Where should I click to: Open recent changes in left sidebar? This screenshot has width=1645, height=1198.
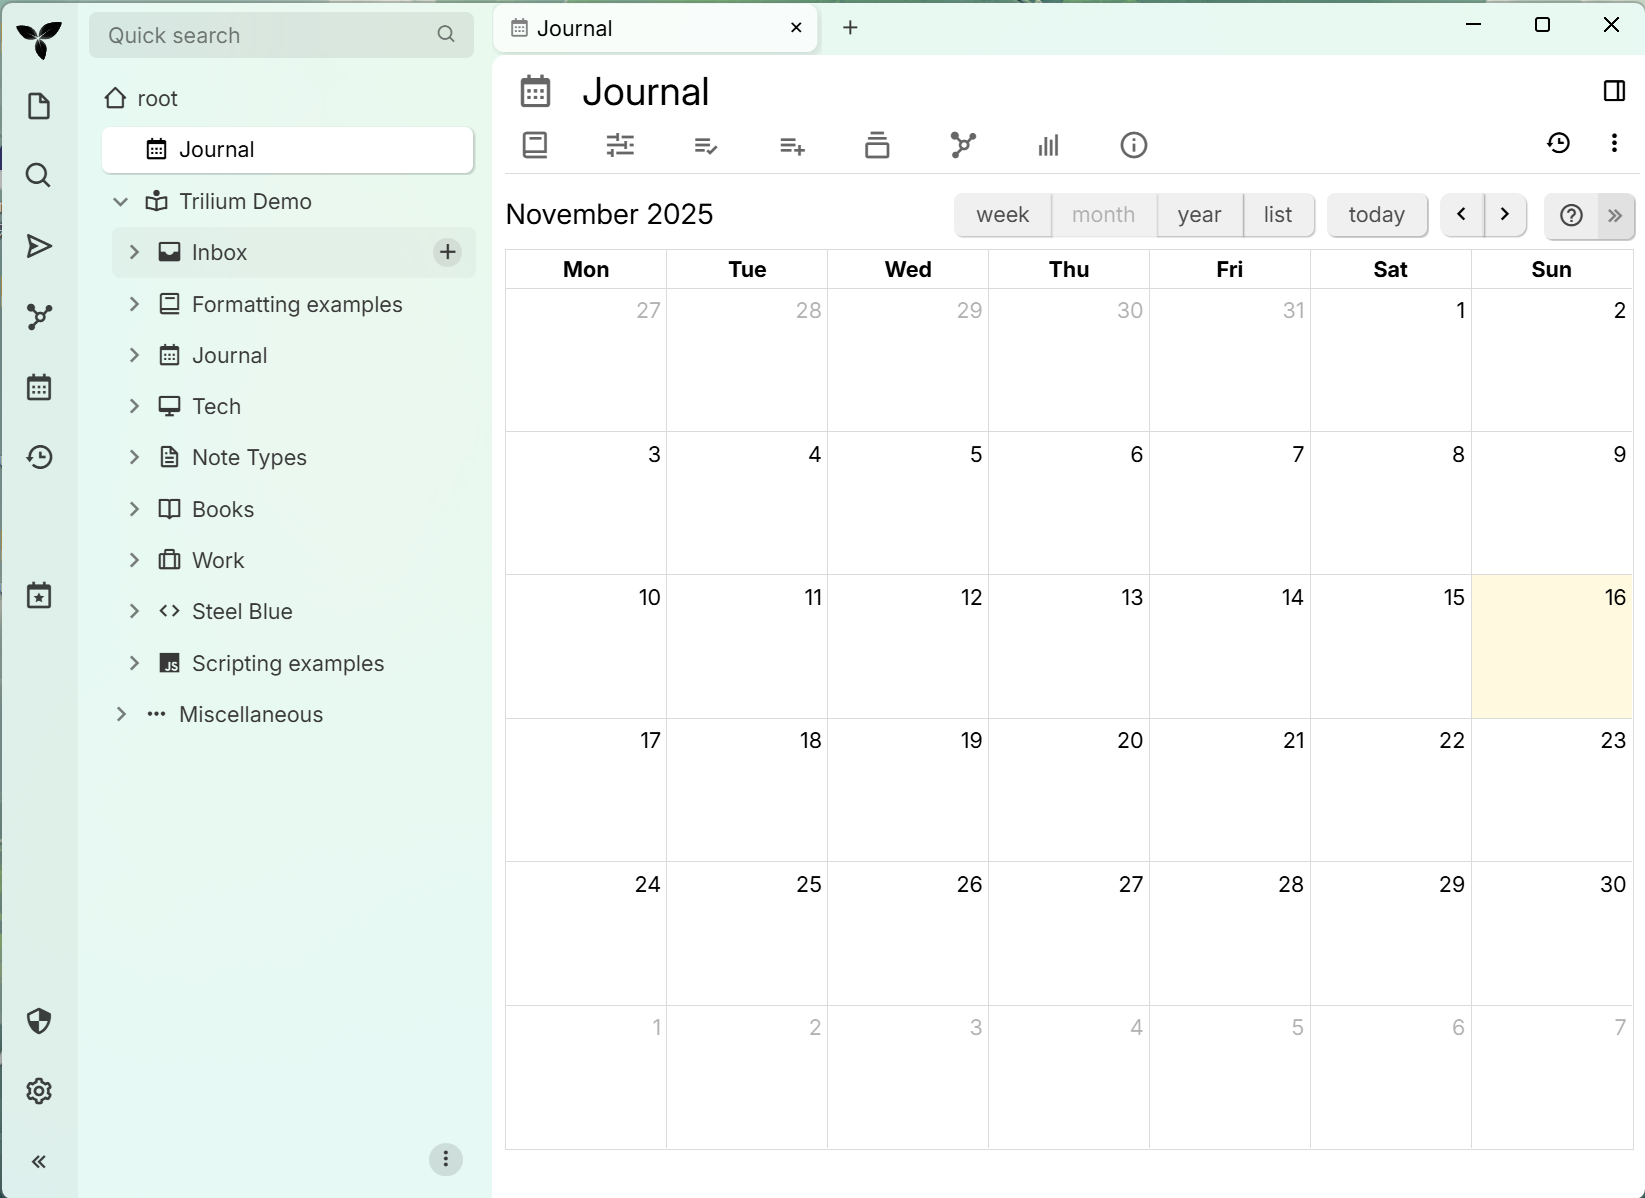(39, 457)
